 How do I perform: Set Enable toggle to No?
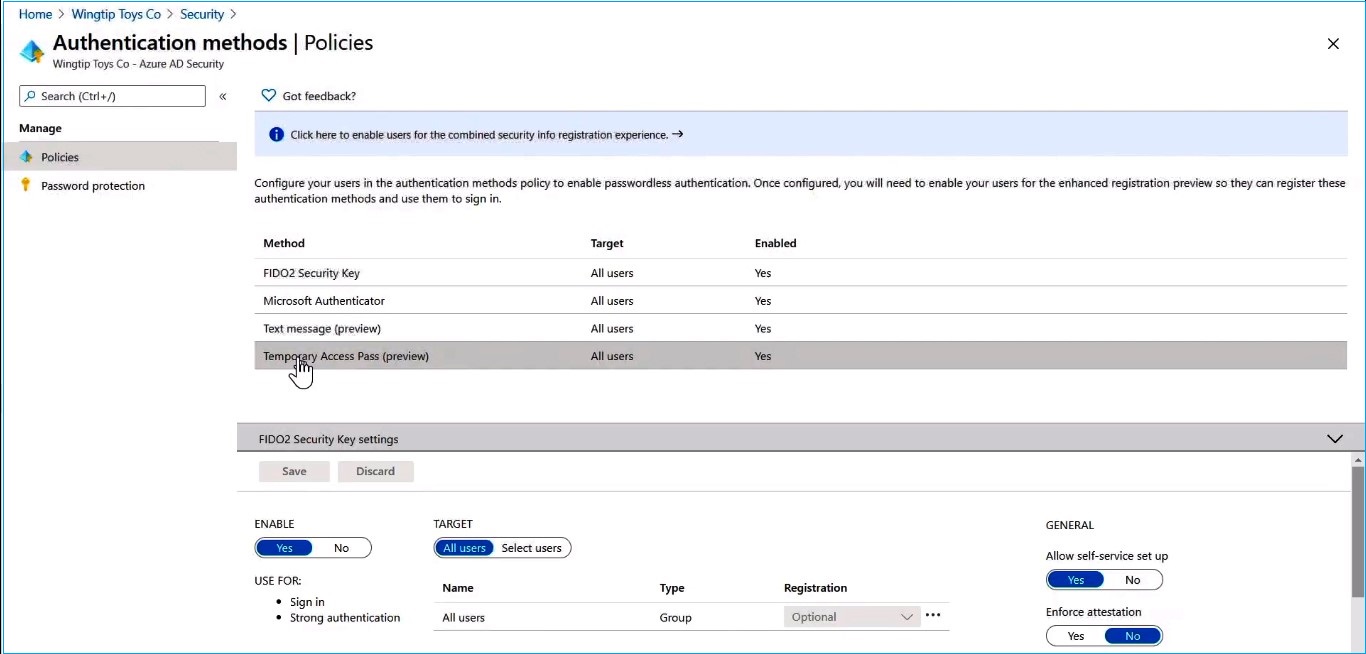coord(342,548)
